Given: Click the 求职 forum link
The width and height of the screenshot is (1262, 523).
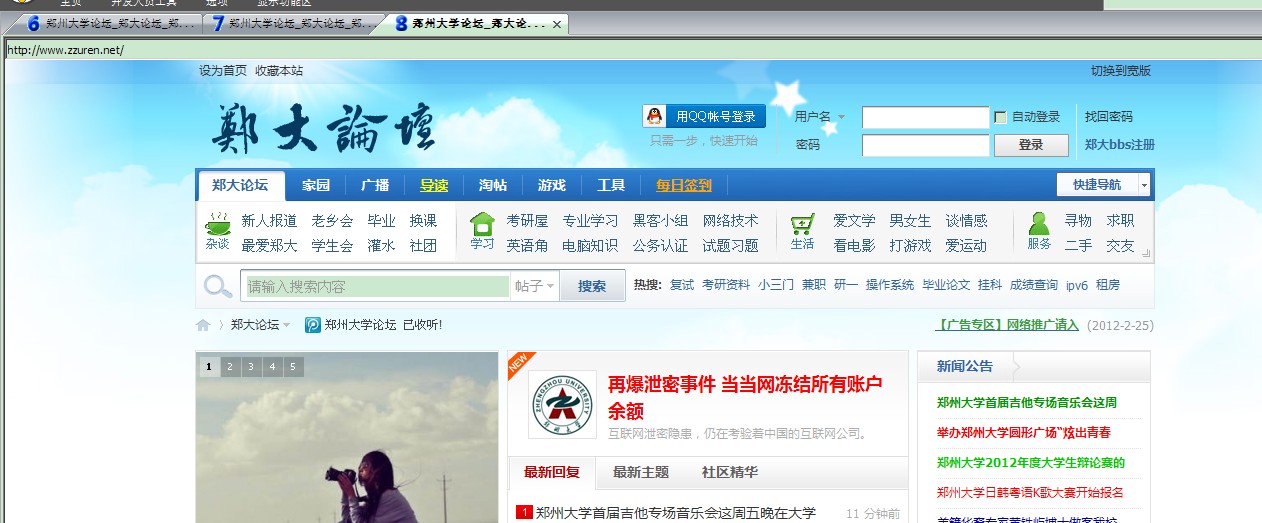Looking at the screenshot, I should (x=1120, y=221).
